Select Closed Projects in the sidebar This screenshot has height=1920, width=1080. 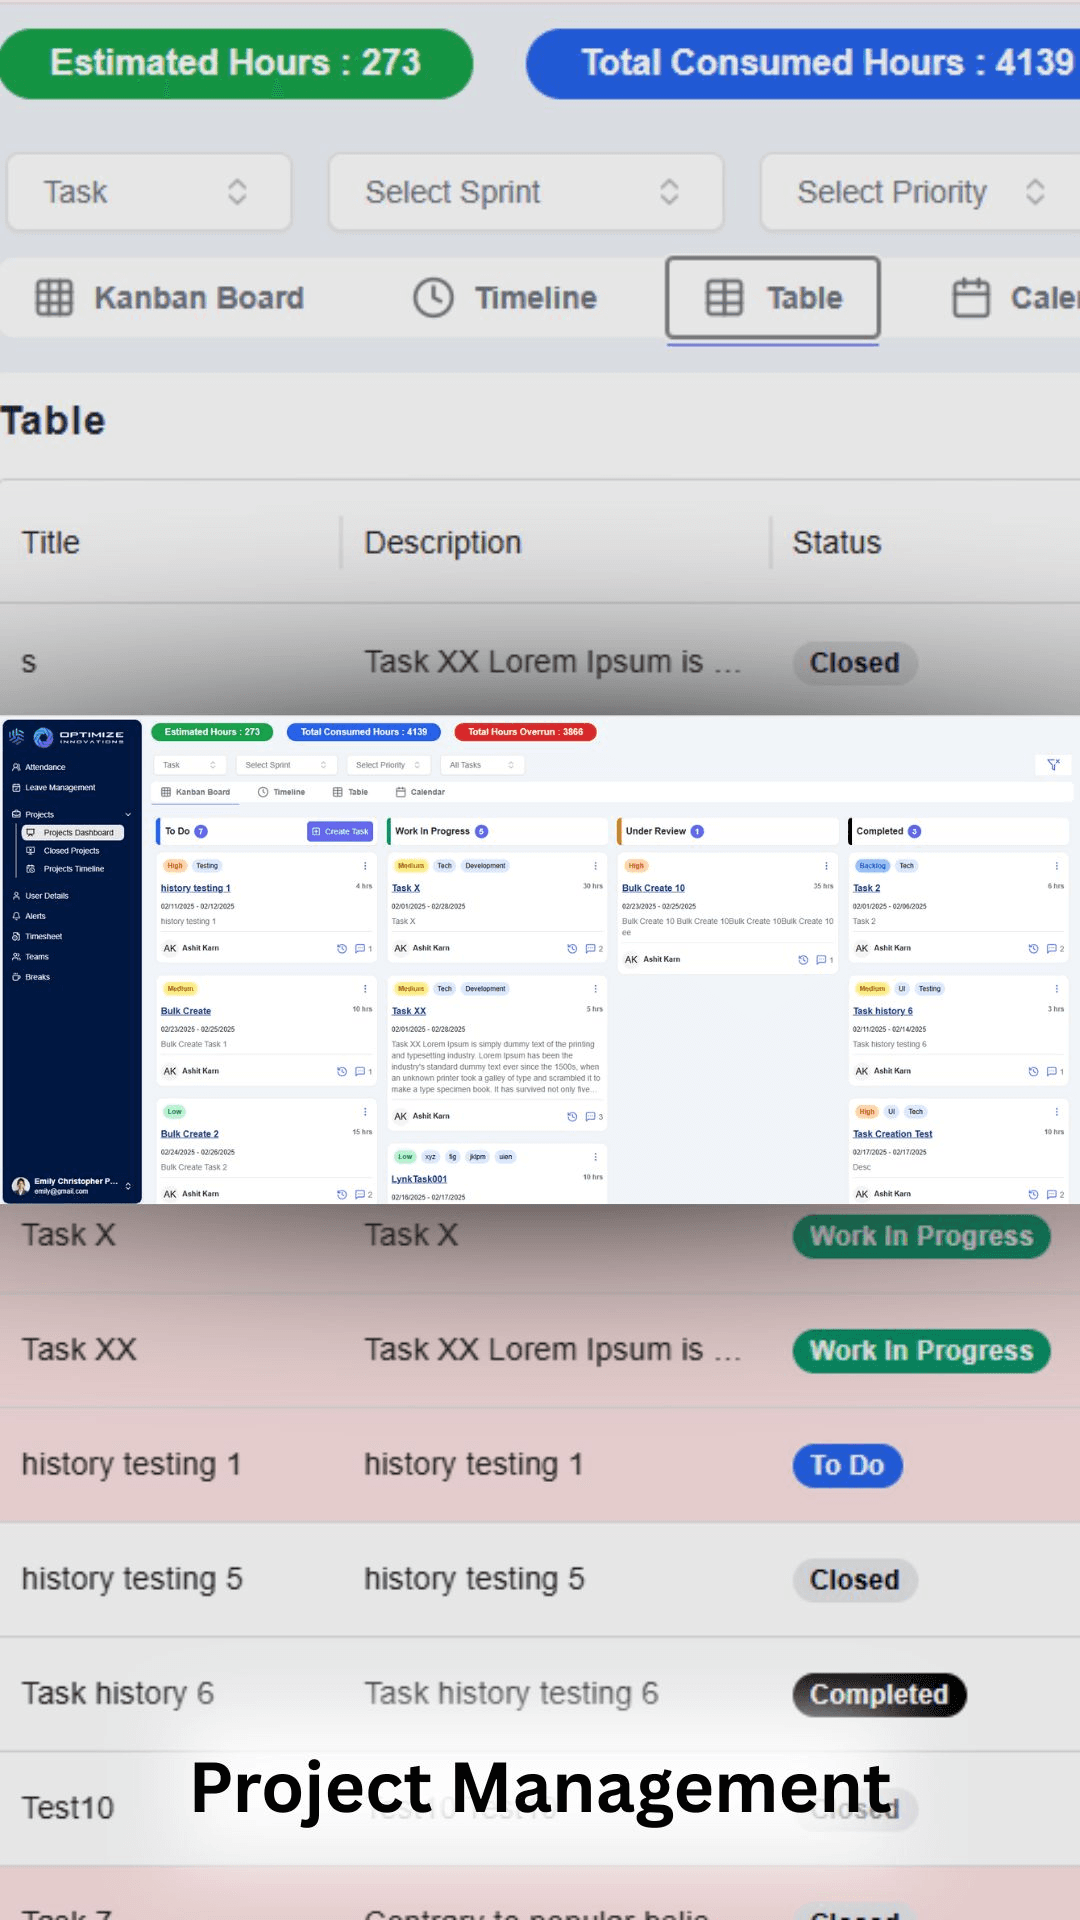71,851
